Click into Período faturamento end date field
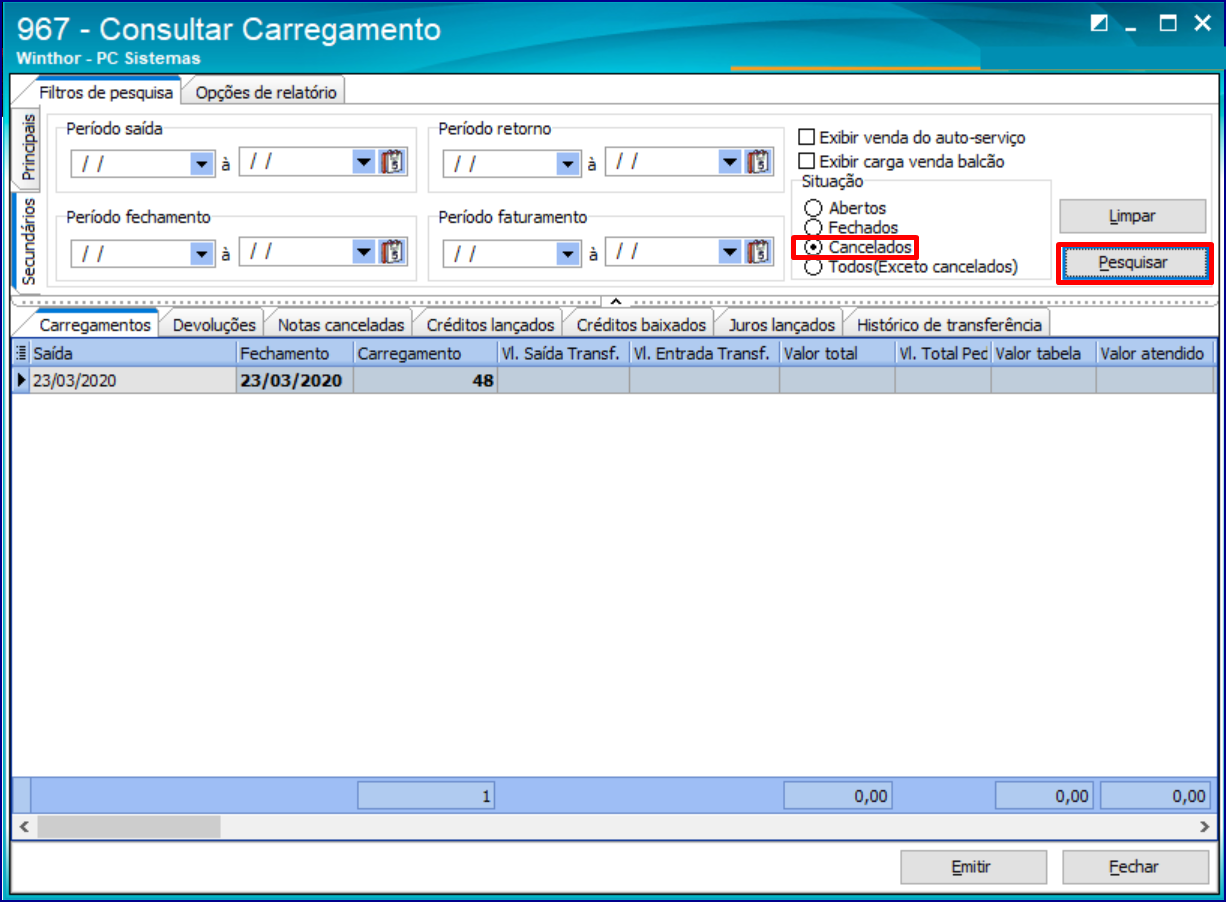The width and height of the screenshot is (1226, 902). pos(662,254)
